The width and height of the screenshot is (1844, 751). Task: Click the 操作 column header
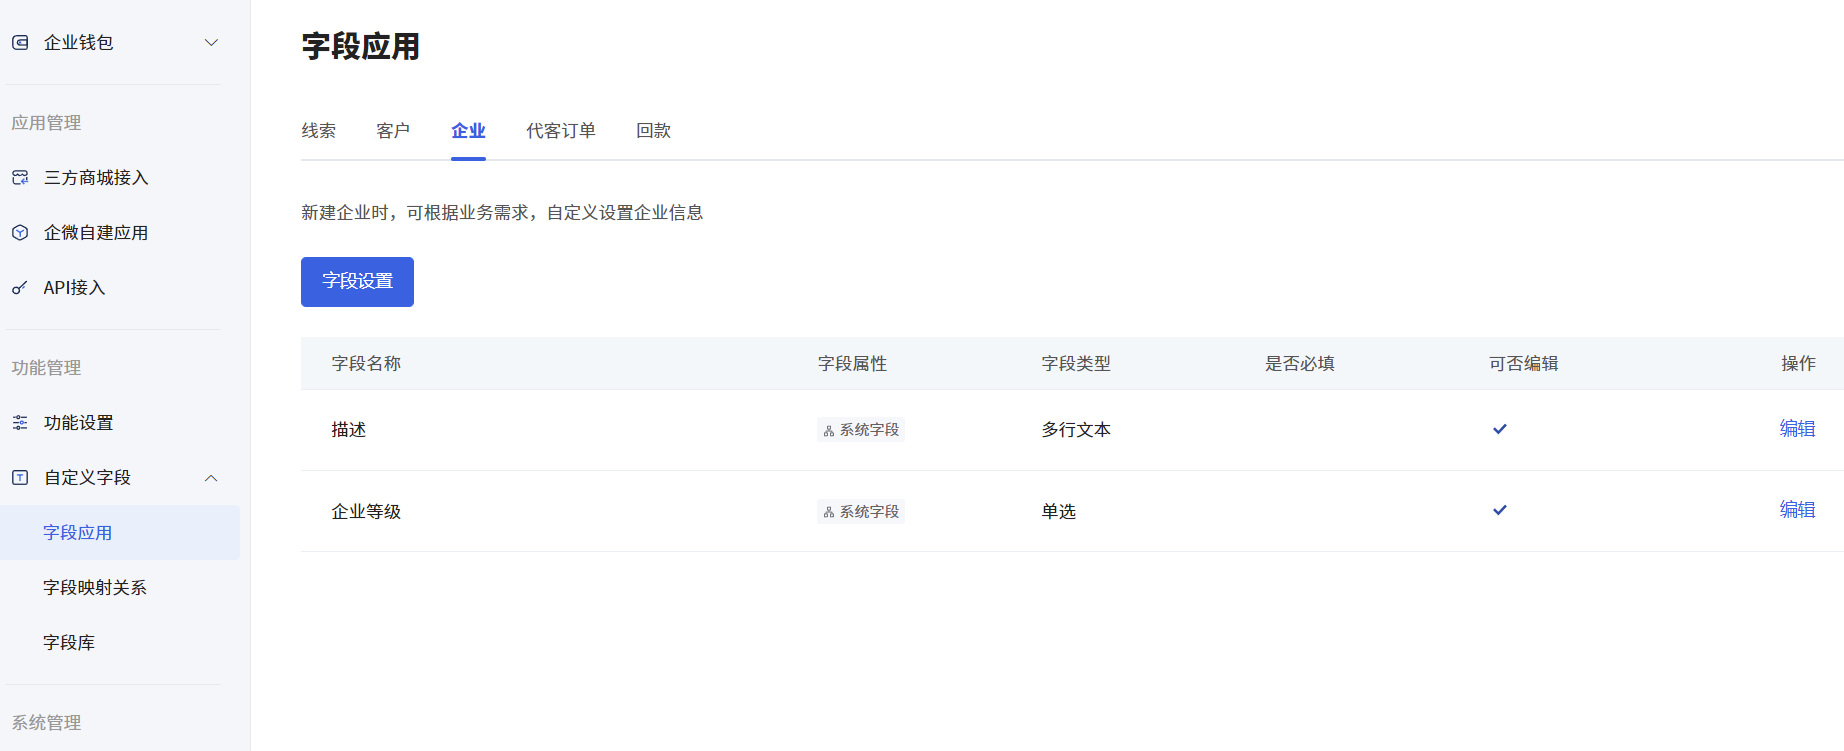point(1798,364)
